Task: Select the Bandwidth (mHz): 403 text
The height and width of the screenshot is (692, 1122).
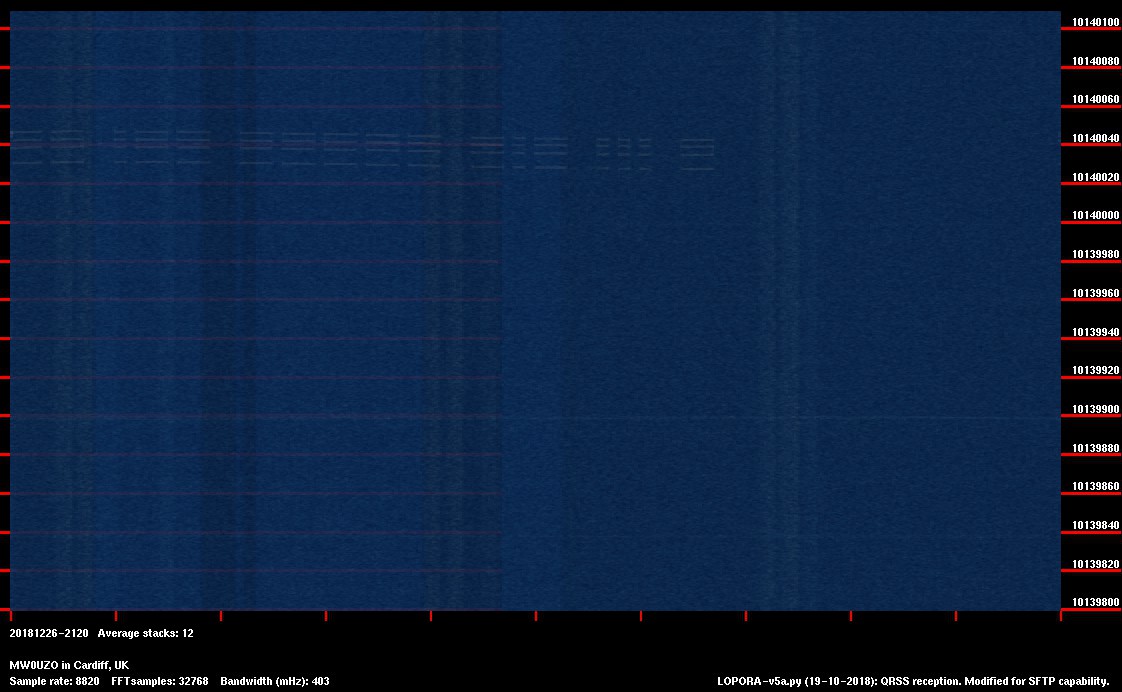Action: click(x=275, y=681)
